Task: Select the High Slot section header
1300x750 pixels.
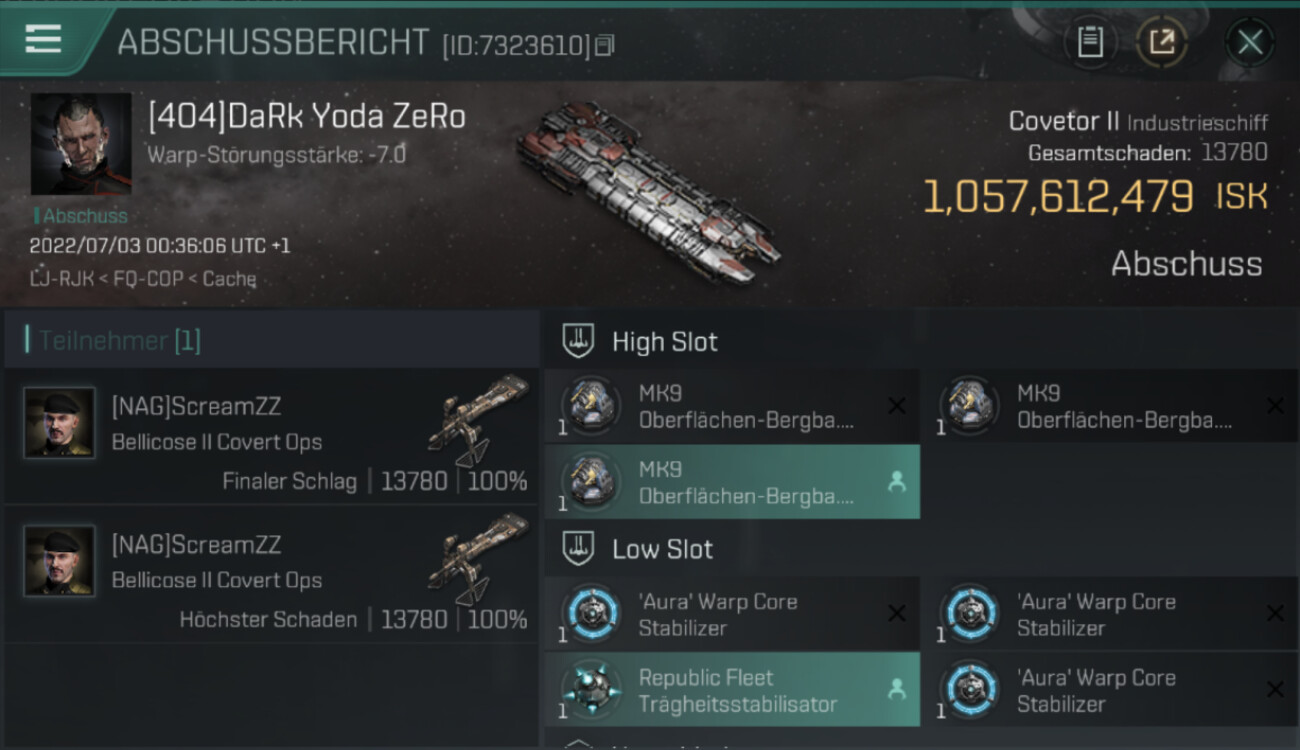Action: tap(664, 342)
